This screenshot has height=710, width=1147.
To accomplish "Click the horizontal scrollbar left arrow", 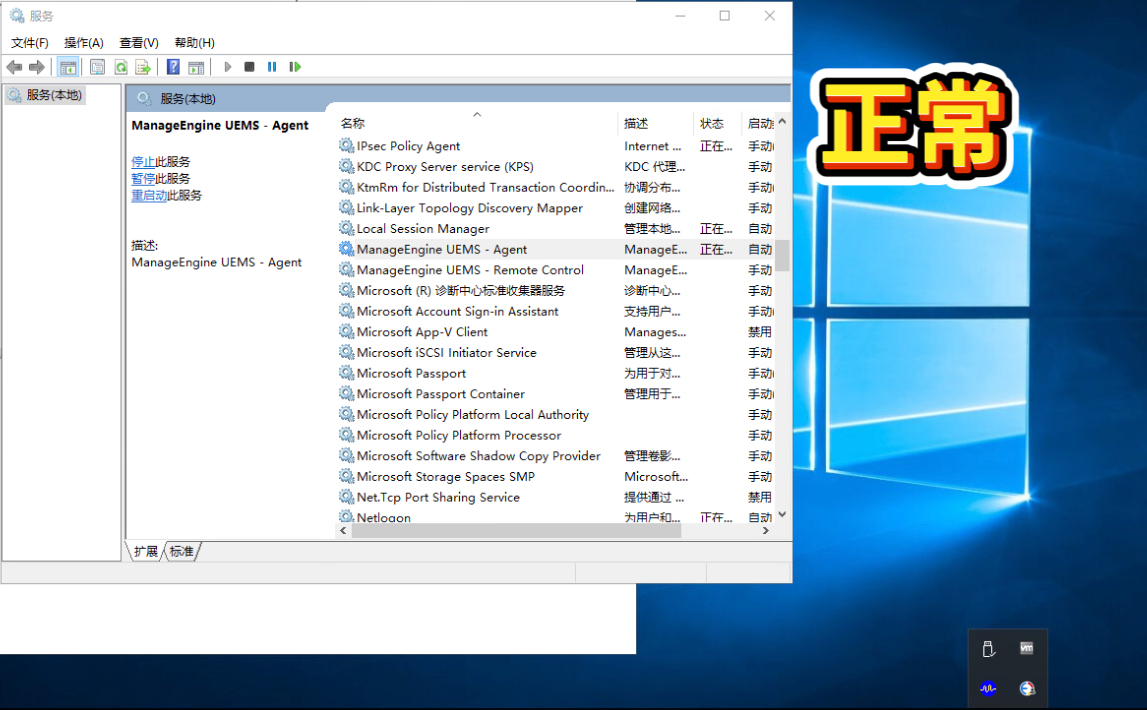I will [x=343, y=531].
